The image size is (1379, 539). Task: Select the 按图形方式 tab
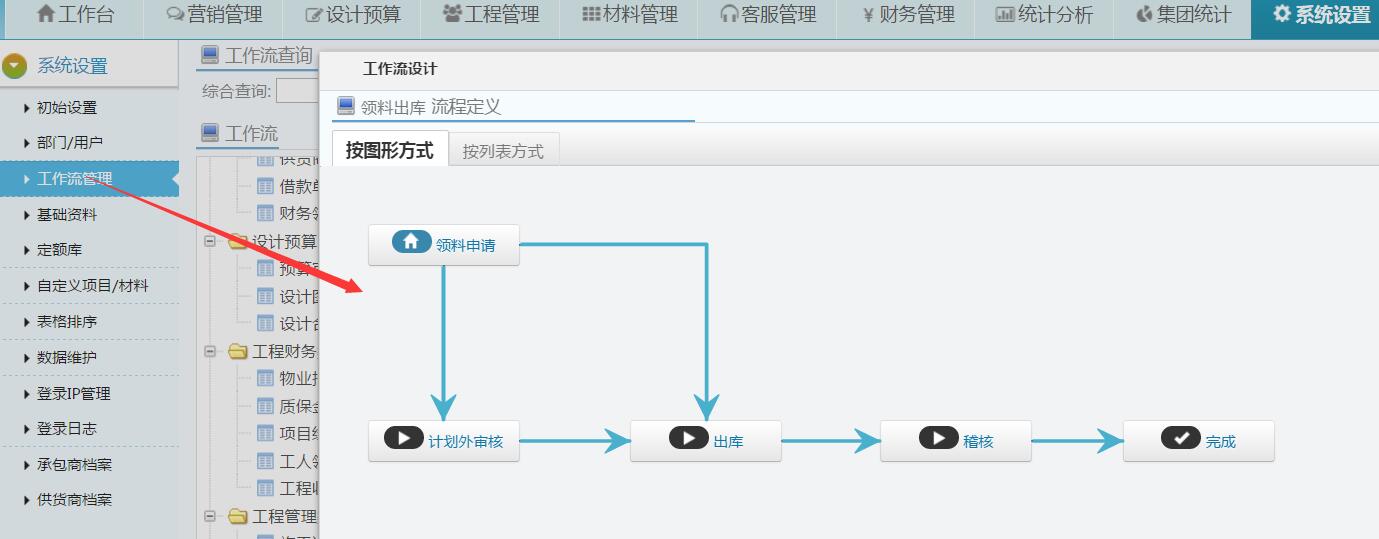389,151
